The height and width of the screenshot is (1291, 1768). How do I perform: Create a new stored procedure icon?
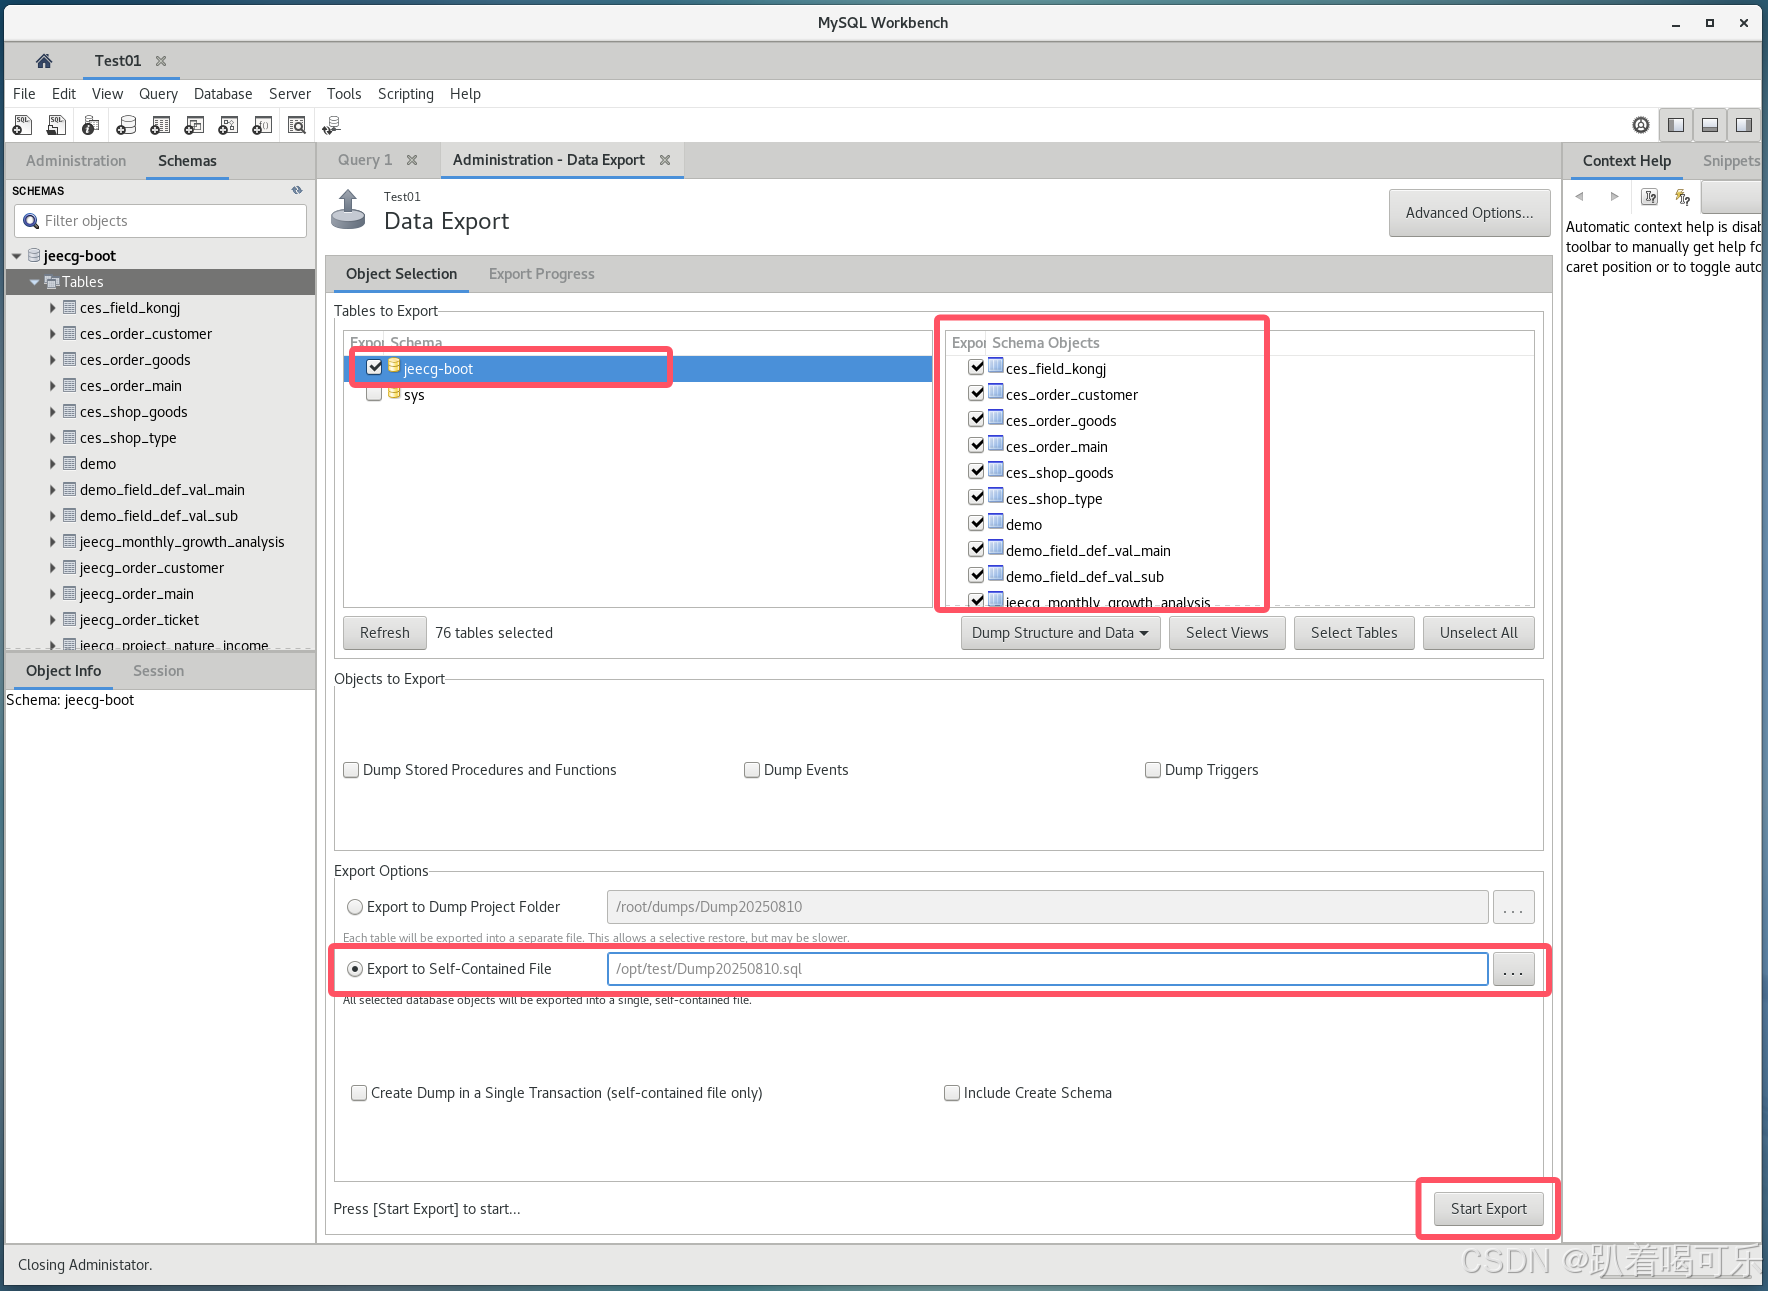tap(228, 125)
